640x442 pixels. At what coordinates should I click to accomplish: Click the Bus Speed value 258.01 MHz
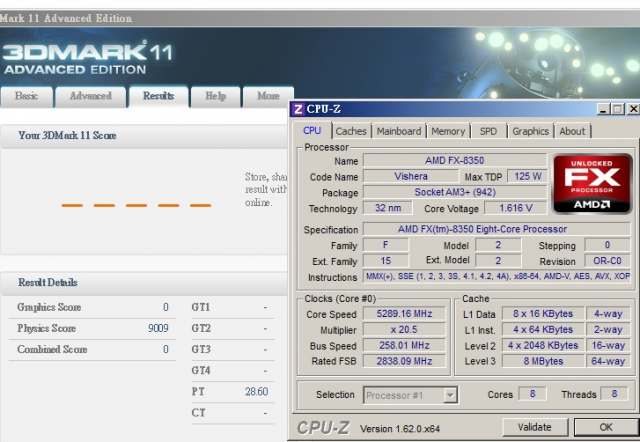pos(404,346)
